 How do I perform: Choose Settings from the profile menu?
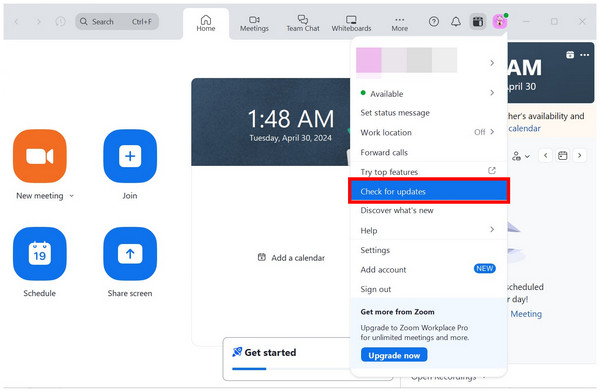pyautogui.click(x=427, y=250)
